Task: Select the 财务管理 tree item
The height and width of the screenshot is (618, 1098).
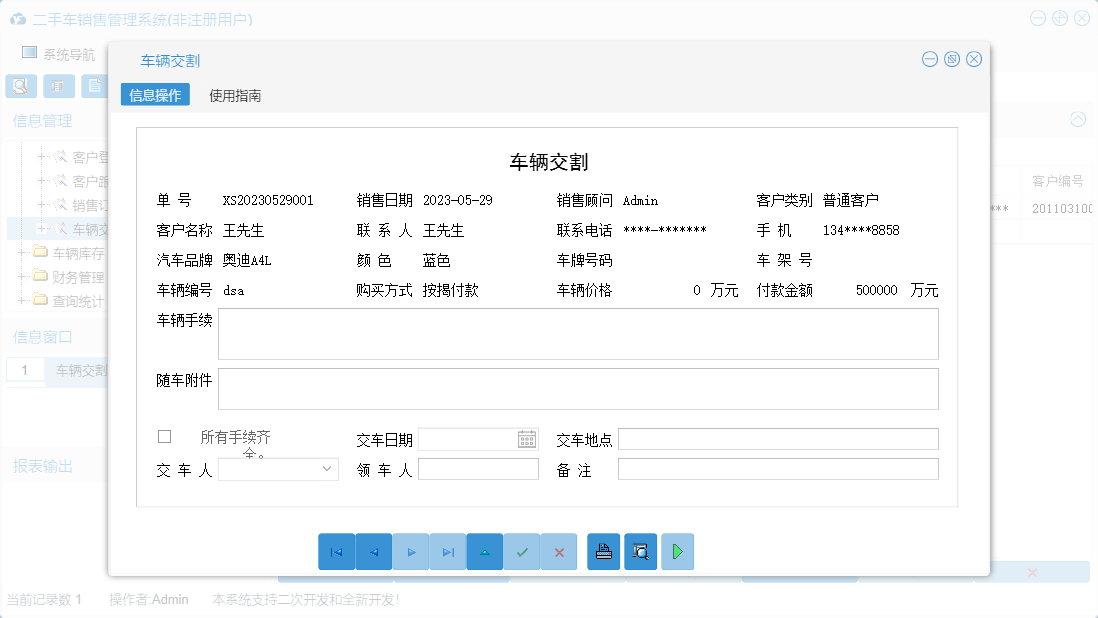Action: click(76, 276)
